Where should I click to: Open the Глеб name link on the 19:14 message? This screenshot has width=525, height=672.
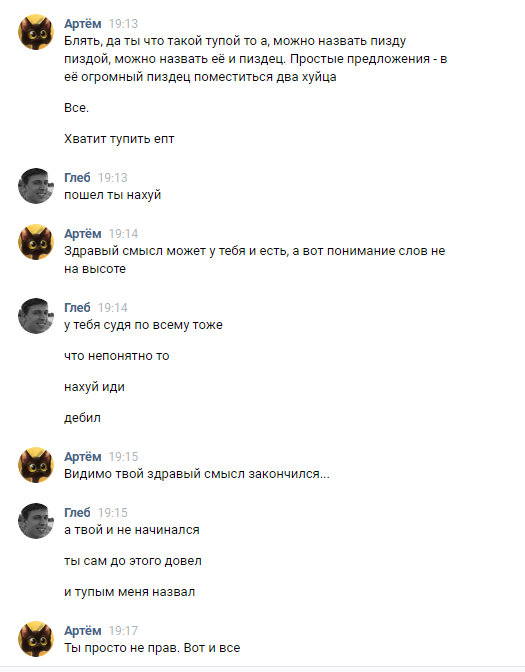[77, 308]
